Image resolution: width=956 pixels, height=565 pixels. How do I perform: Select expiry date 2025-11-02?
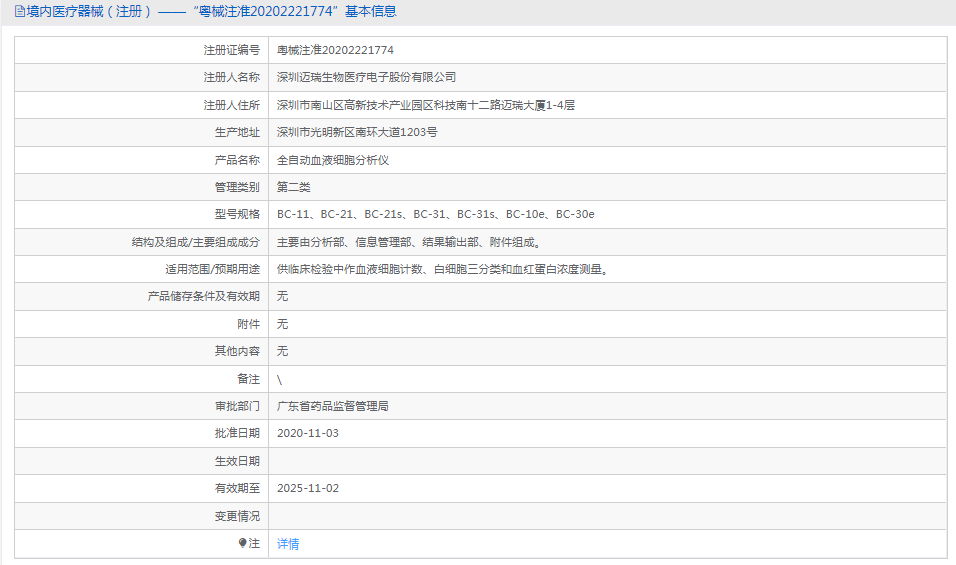tap(308, 488)
